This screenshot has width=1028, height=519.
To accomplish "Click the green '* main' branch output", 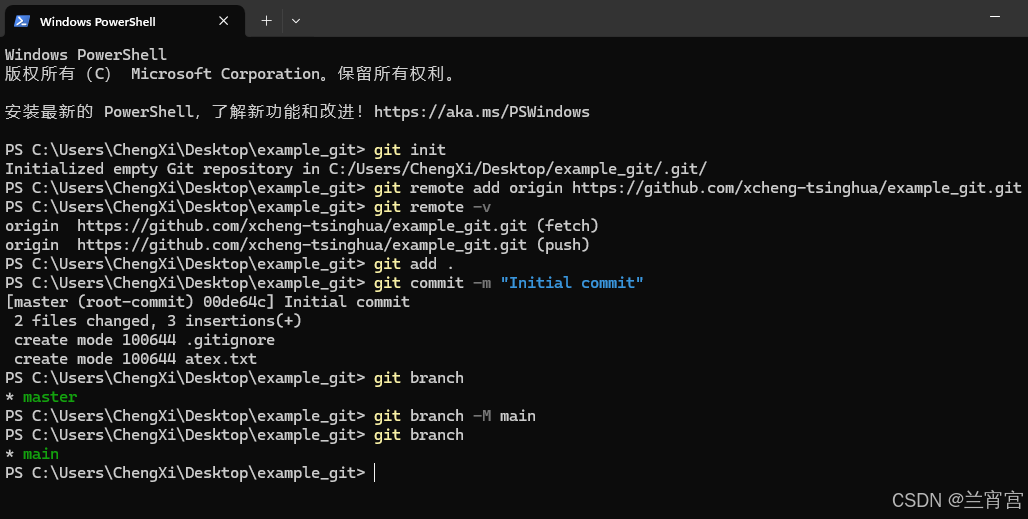I will coord(32,454).
